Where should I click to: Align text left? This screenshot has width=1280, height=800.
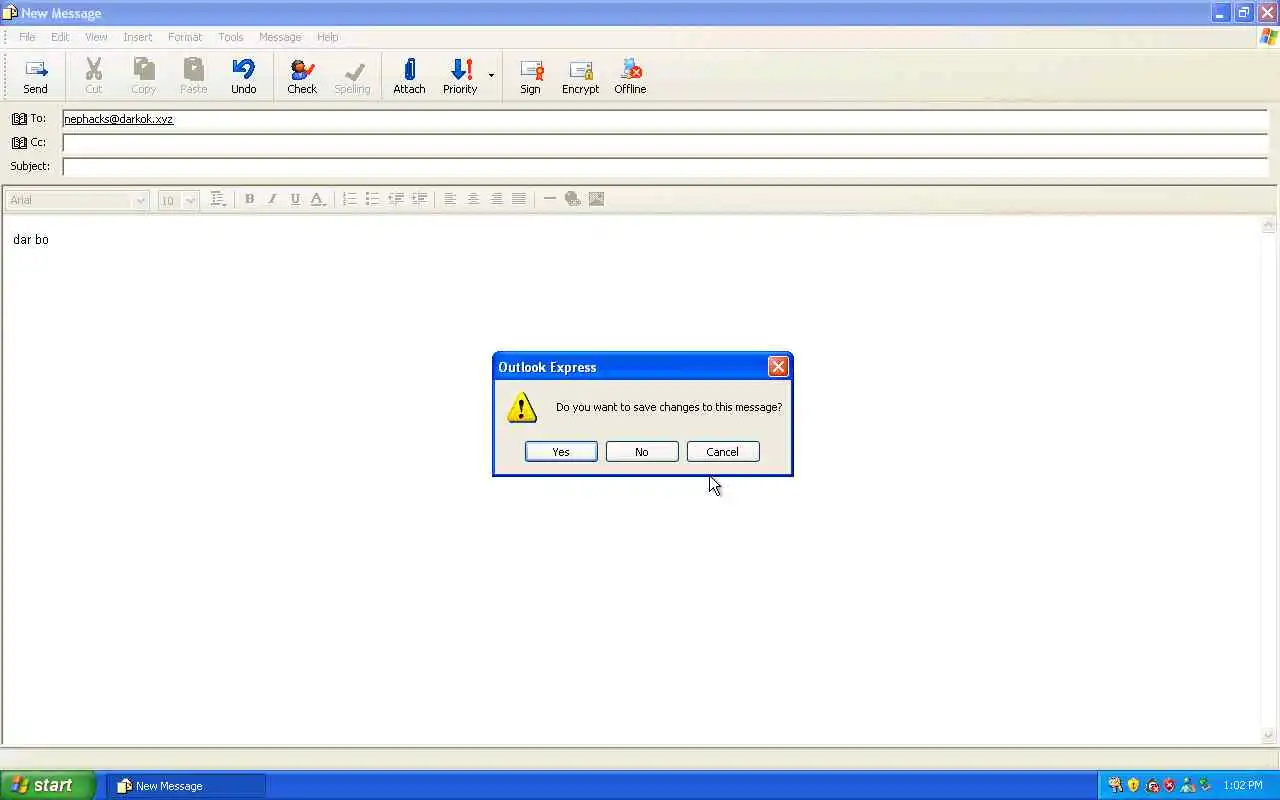tap(450, 199)
